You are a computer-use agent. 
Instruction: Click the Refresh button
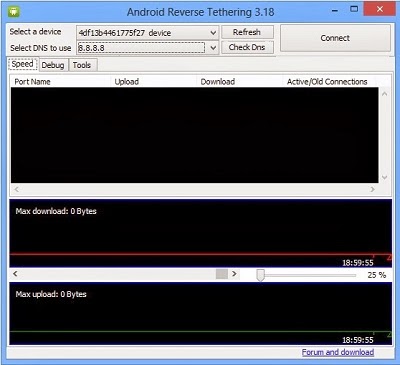pos(247,32)
